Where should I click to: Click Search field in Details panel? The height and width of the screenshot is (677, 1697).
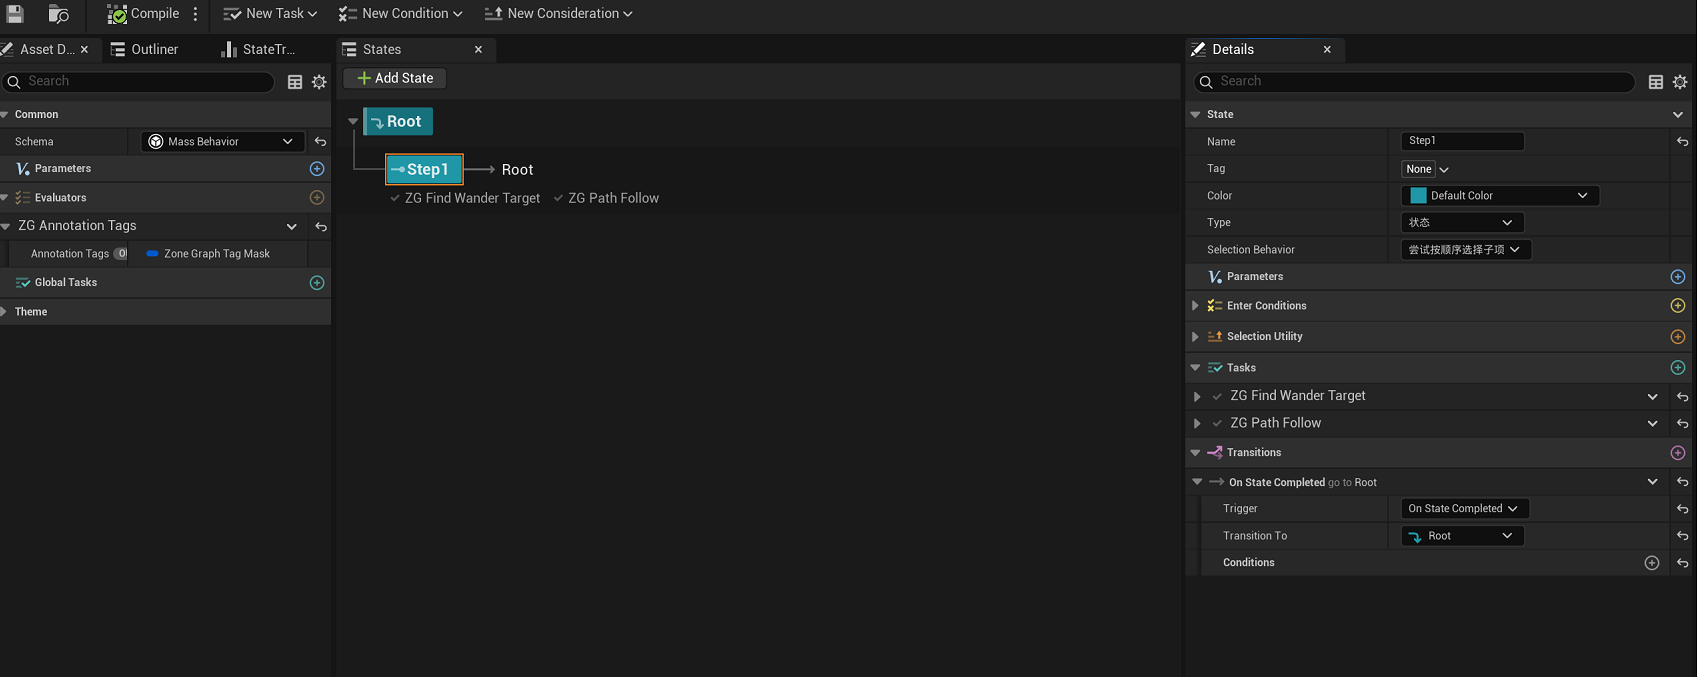(x=1414, y=81)
